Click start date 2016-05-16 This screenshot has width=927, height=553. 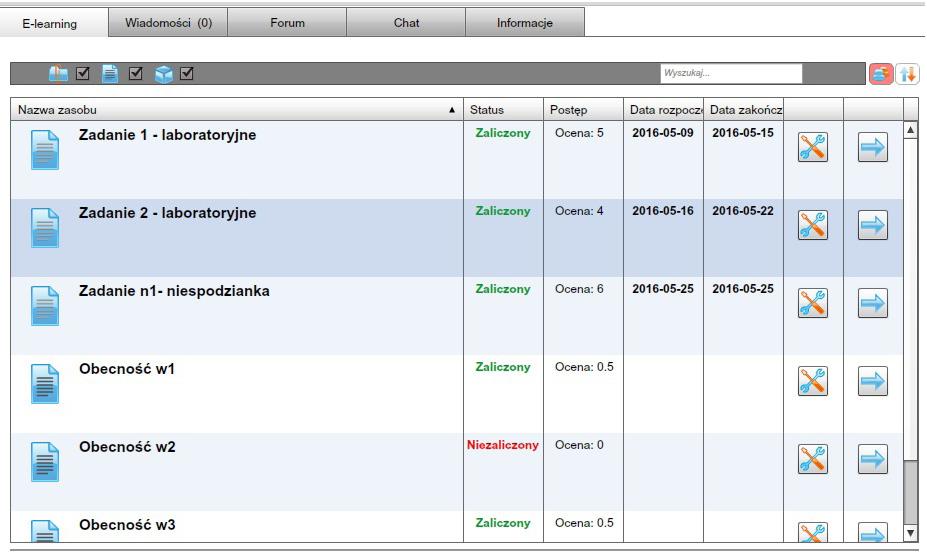point(663,211)
